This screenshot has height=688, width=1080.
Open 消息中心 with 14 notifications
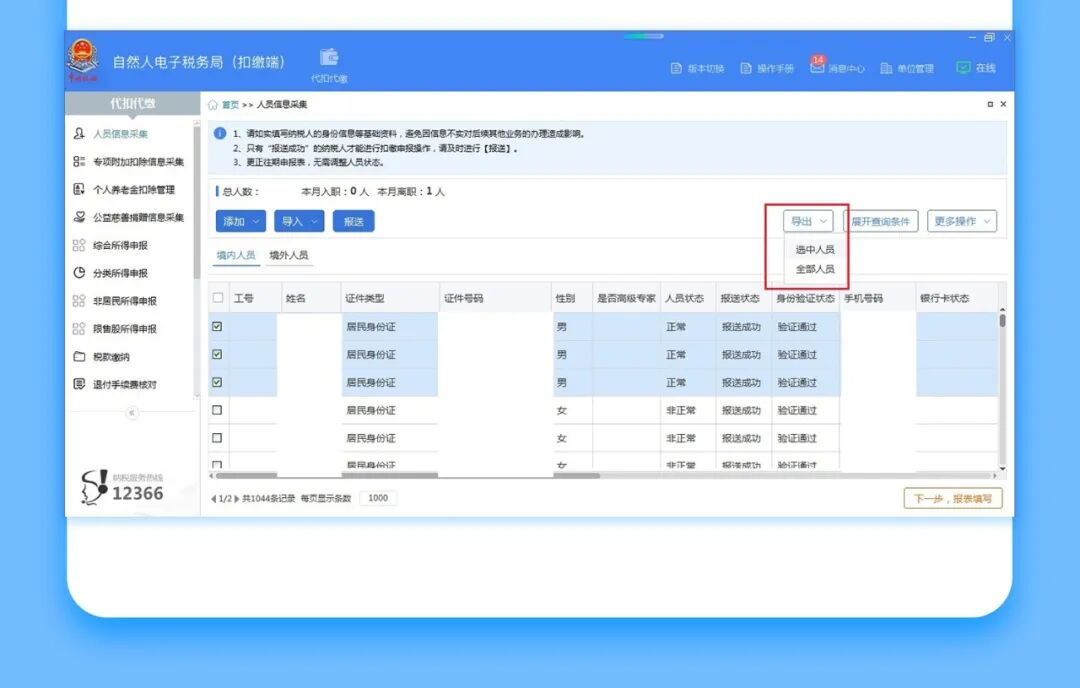click(x=817, y=66)
